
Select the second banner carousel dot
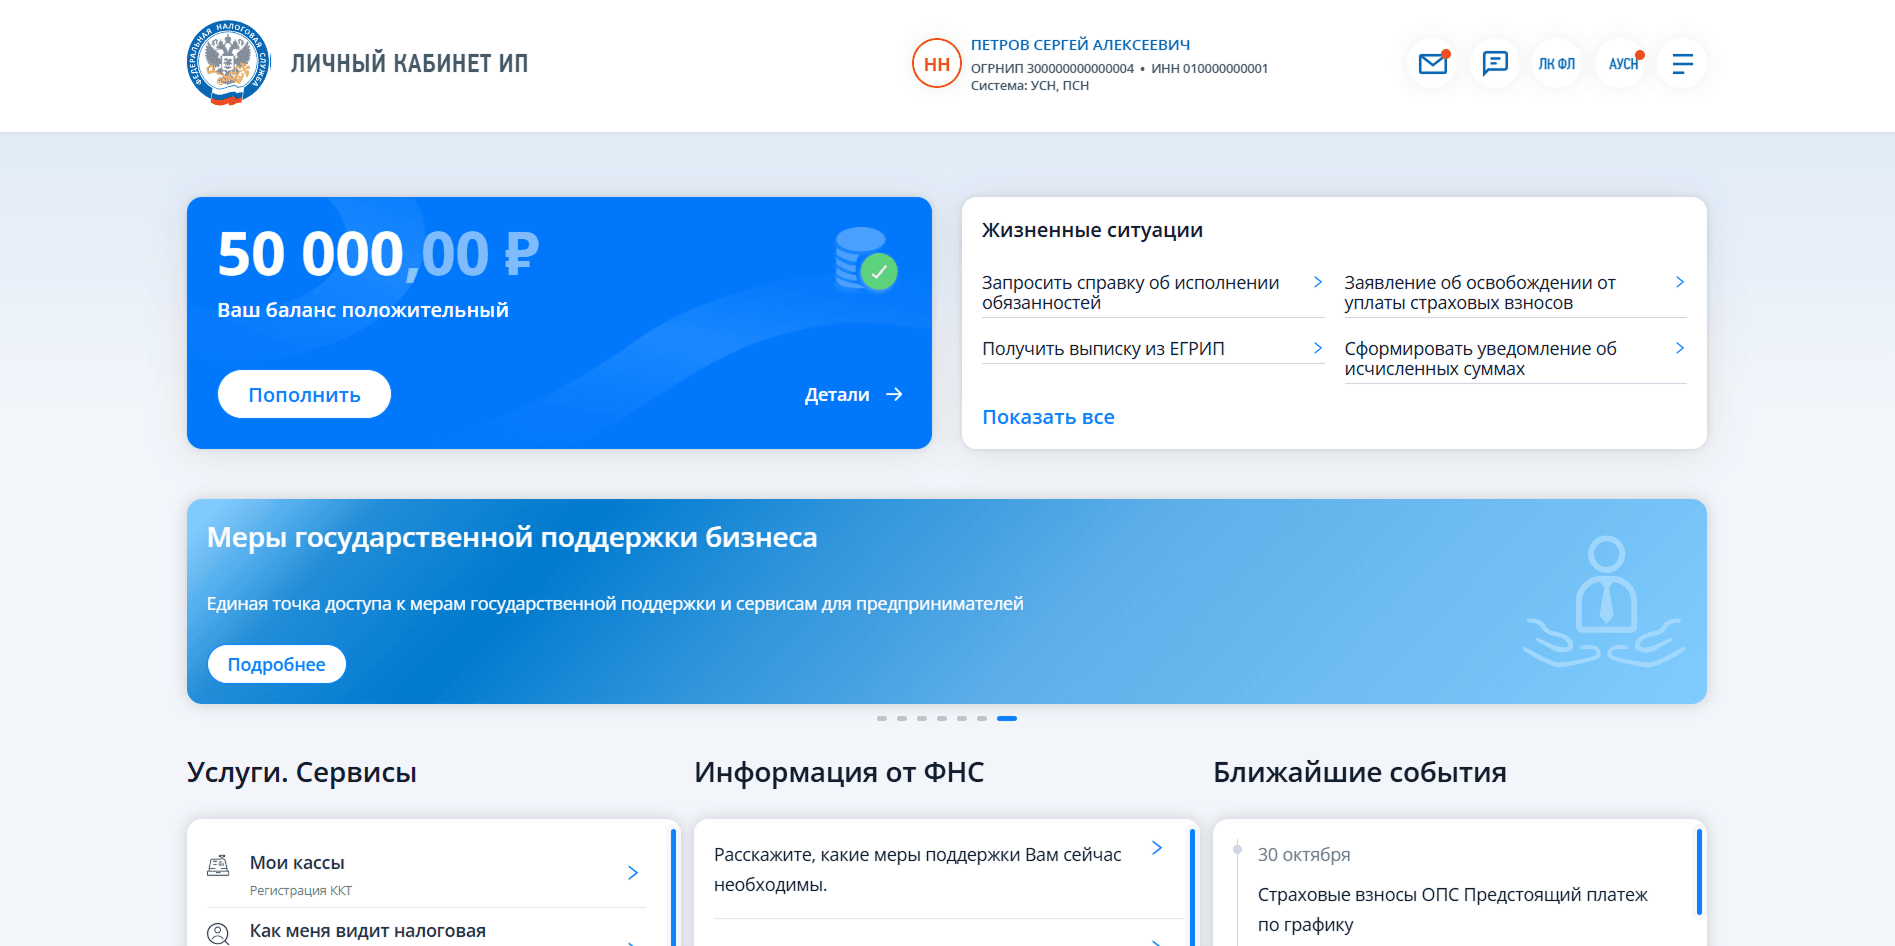[902, 718]
